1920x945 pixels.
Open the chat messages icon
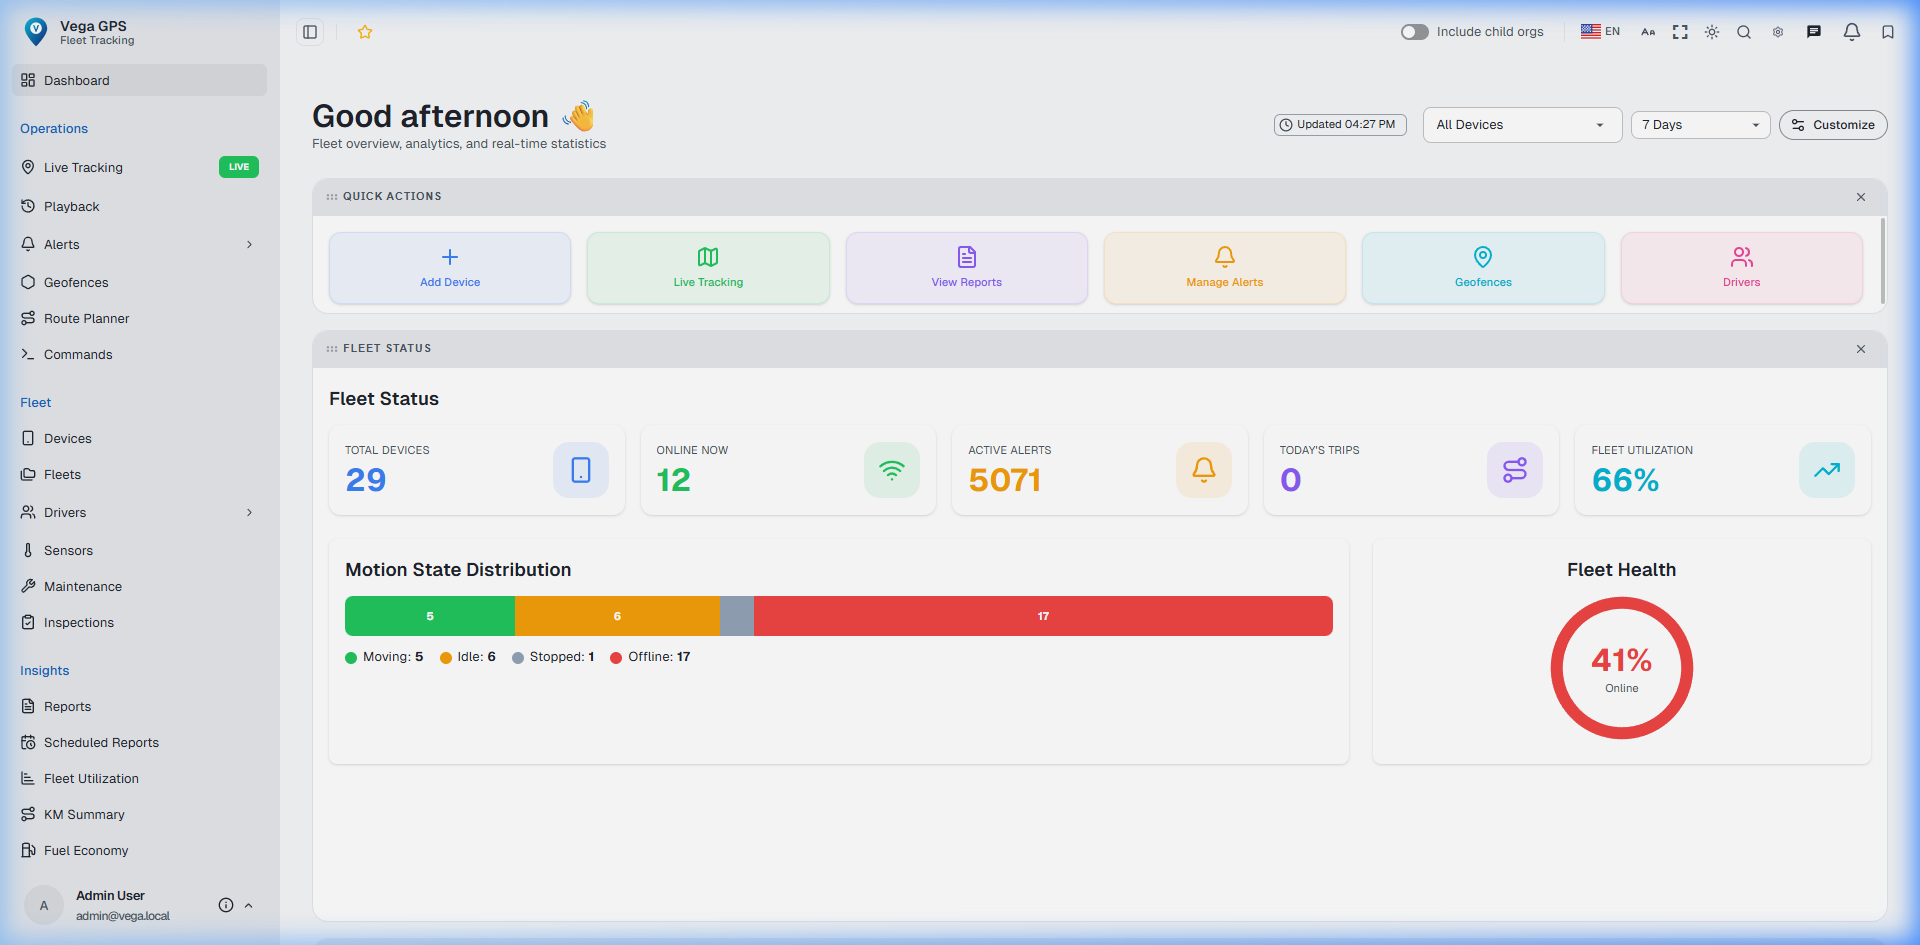[1814, 32]
